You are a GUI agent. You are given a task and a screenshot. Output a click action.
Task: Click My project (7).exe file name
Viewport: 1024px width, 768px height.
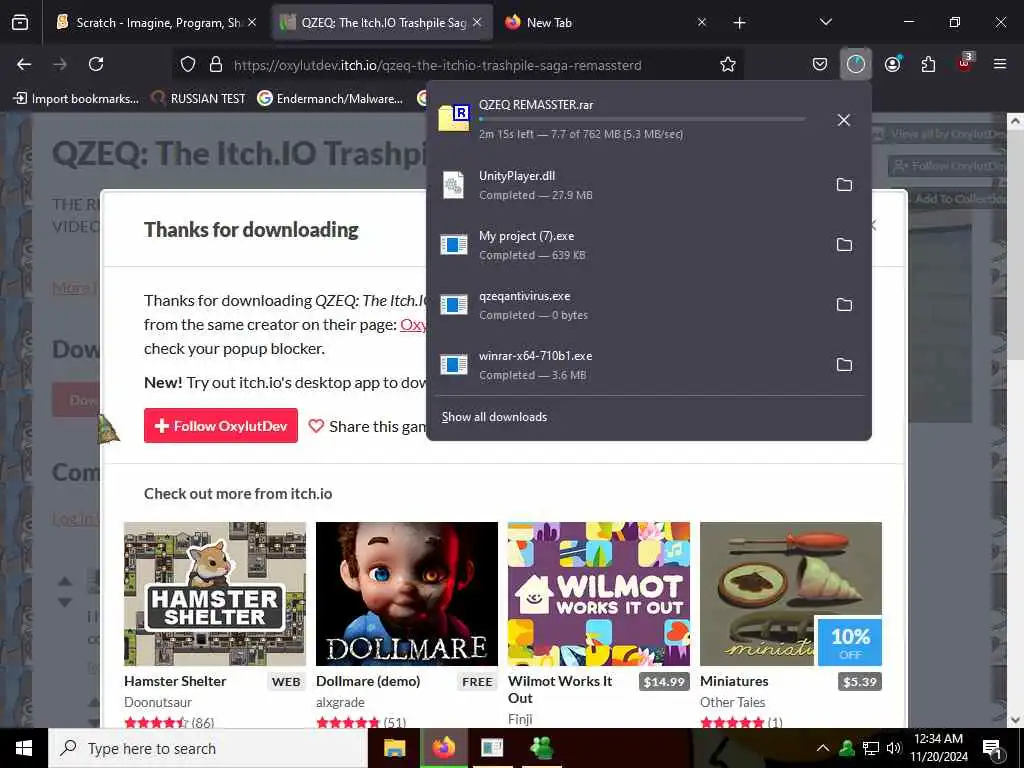(x=526, y=236)
